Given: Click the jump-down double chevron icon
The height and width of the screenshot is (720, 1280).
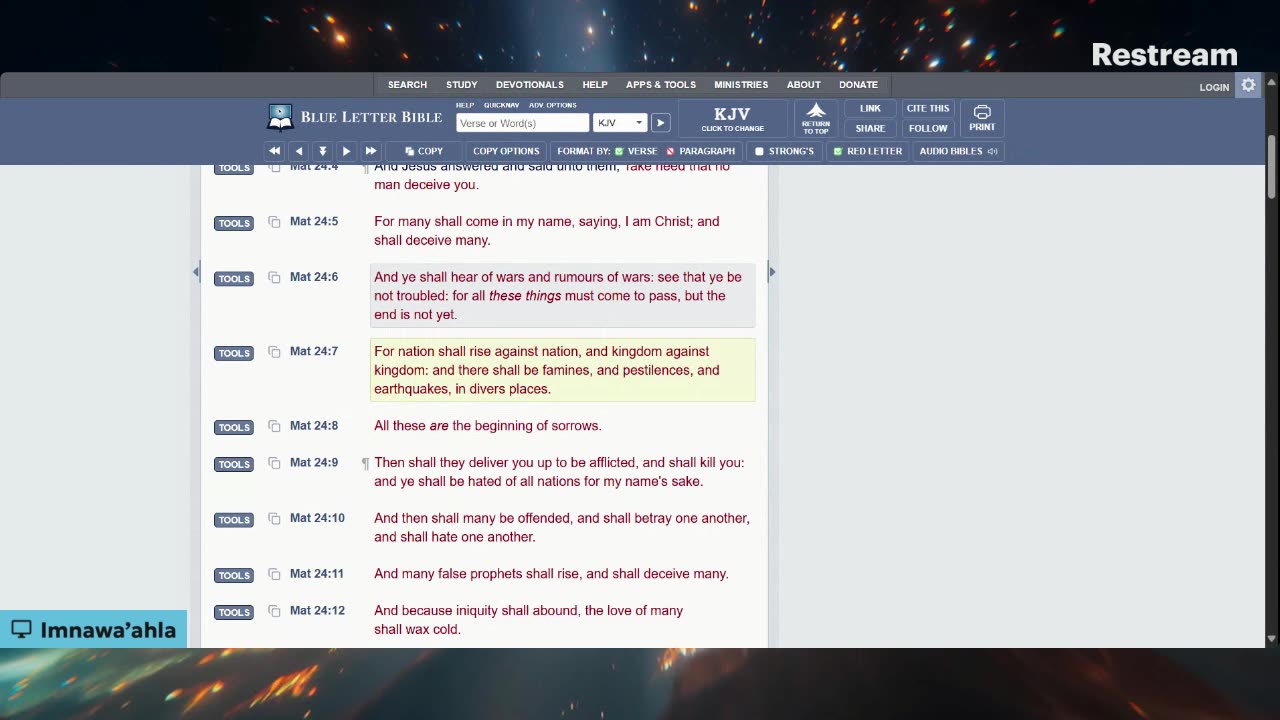Looking at the screenshot, I should pyautogui.click(x=322, y=151).
